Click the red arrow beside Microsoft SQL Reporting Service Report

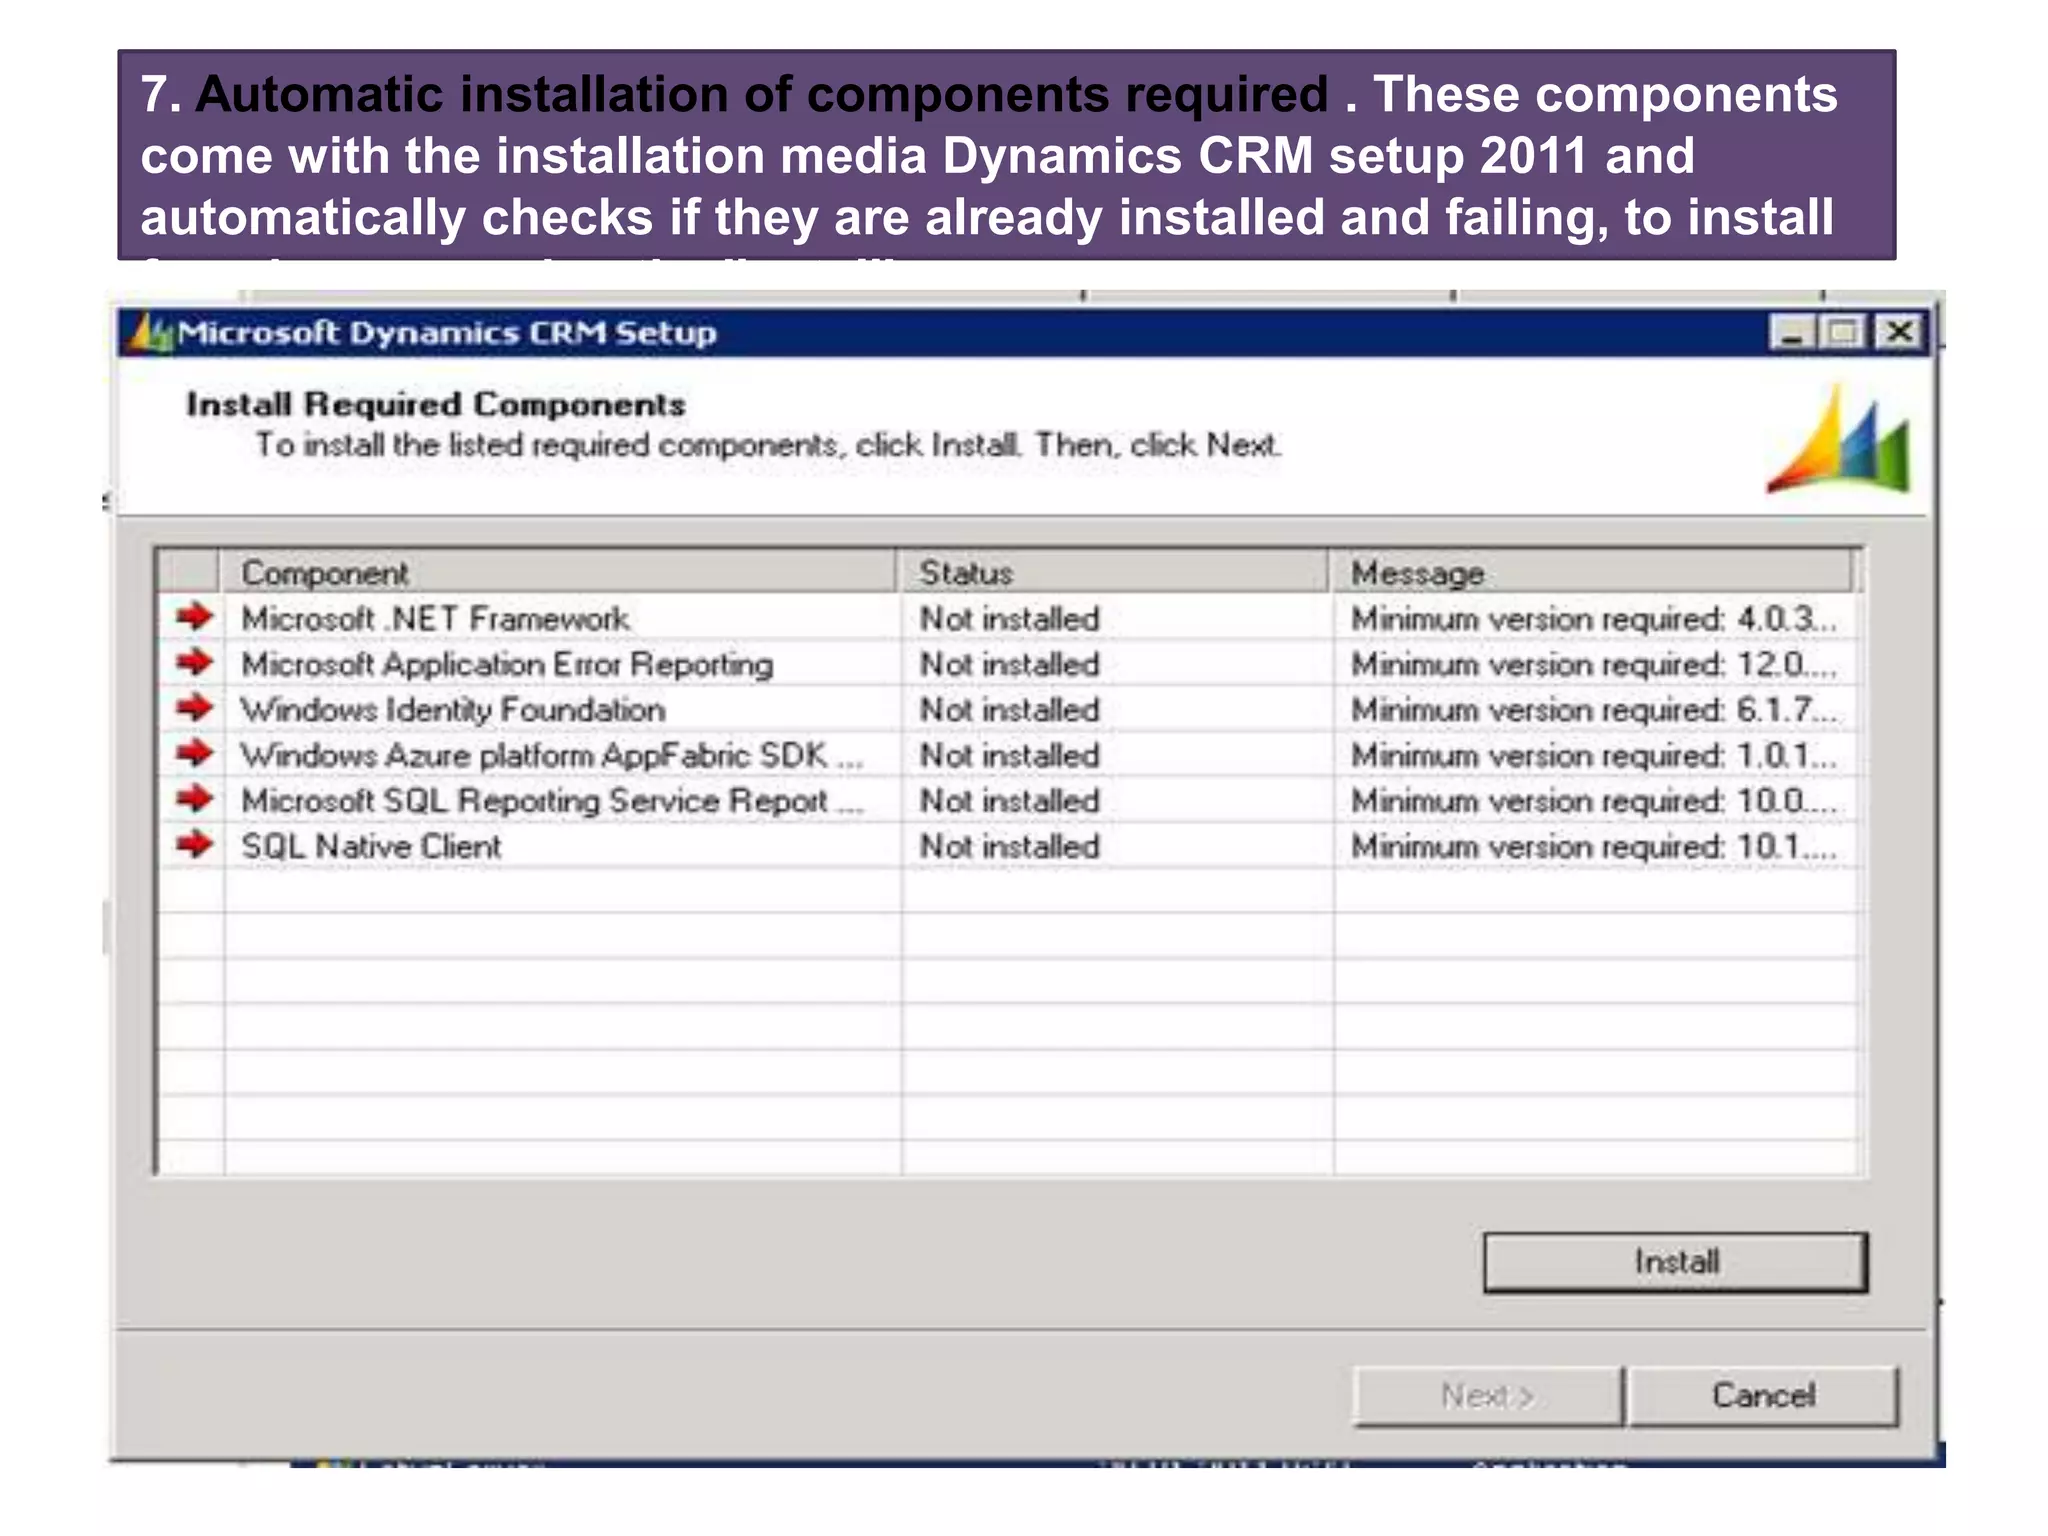[x=194, y=799]
